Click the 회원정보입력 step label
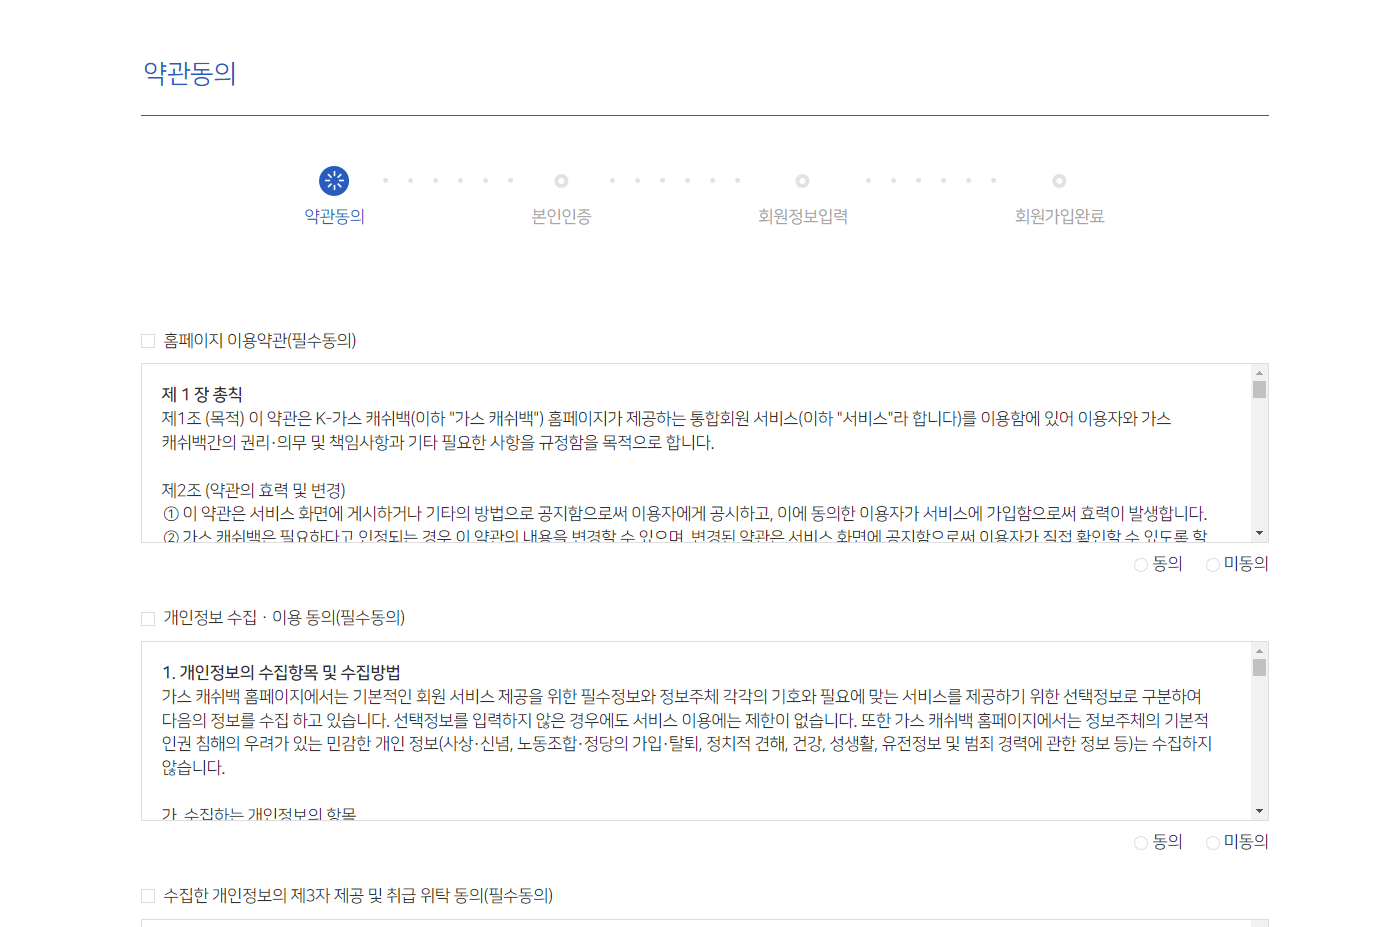 (801, 216)
